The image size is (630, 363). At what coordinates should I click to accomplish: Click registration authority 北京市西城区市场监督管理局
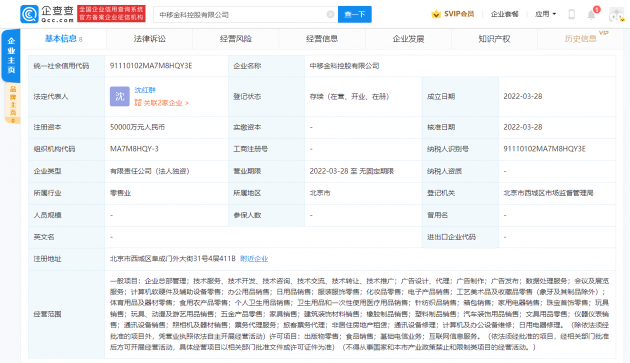coord(548,193)
